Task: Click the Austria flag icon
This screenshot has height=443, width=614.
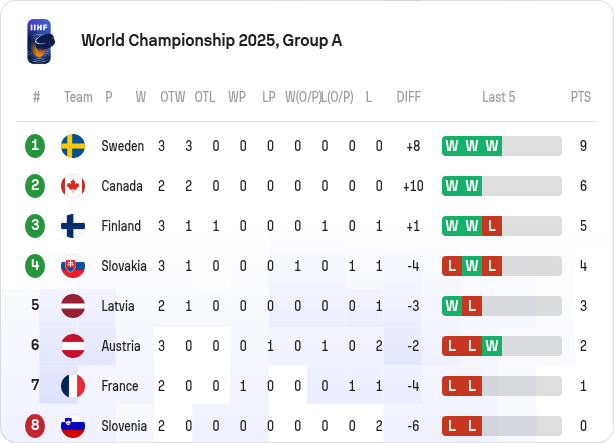Action: pos(73,346)
